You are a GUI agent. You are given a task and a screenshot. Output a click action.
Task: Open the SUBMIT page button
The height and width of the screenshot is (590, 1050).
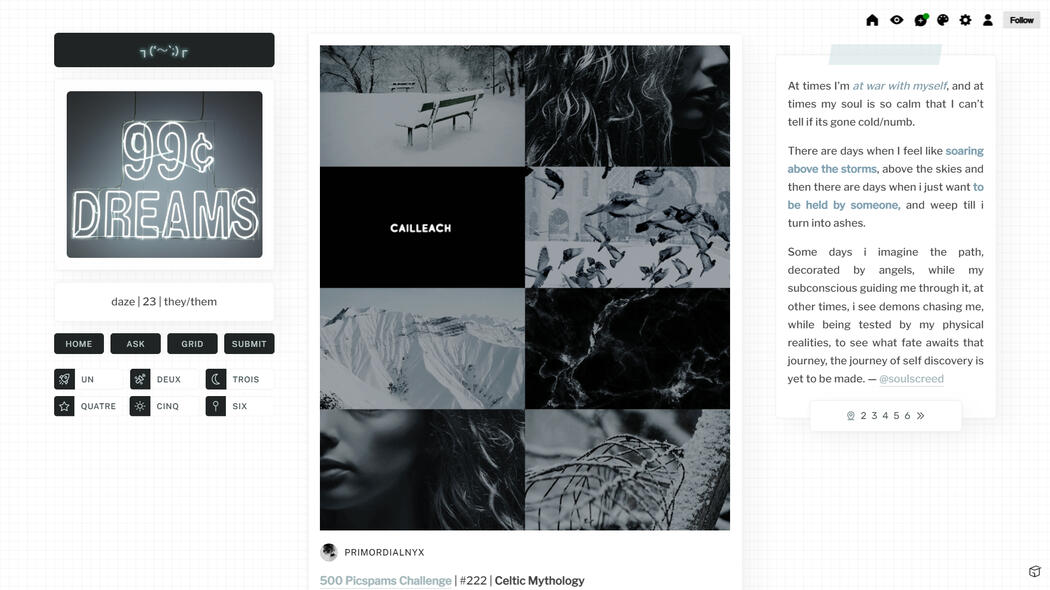(x=249, y=344)
